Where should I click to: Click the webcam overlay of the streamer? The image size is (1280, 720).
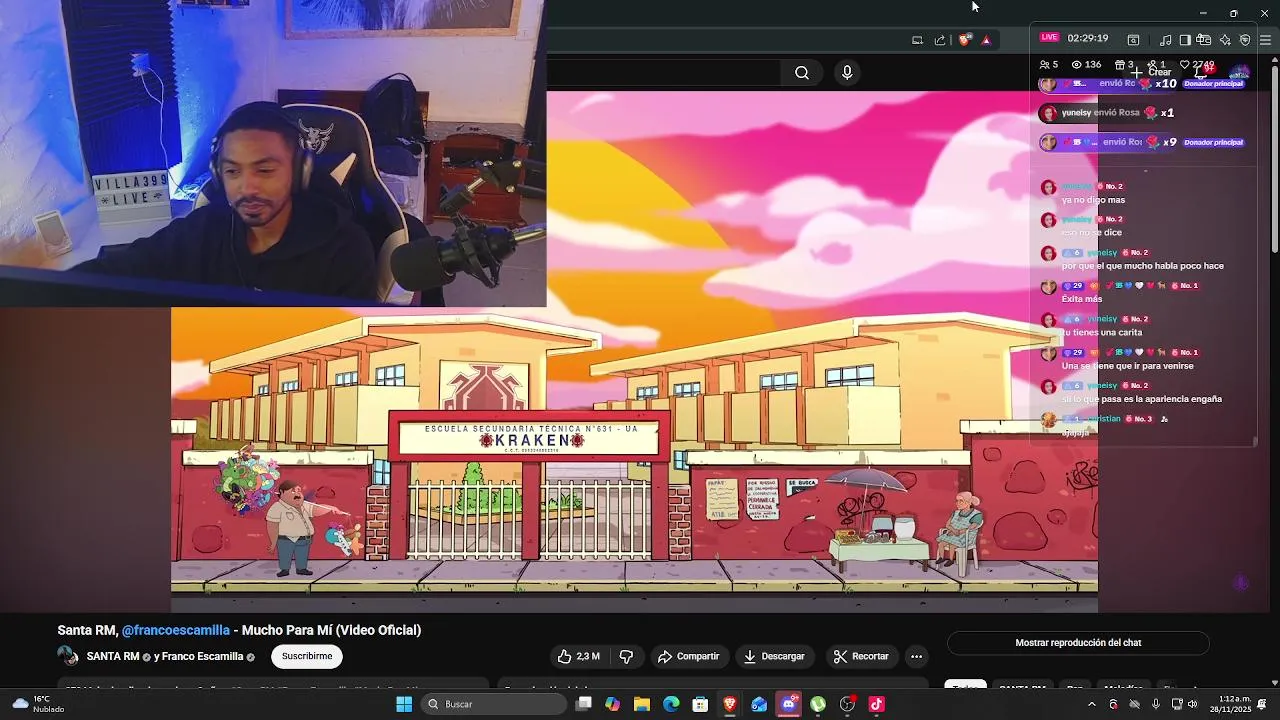(x=273, y=153)
